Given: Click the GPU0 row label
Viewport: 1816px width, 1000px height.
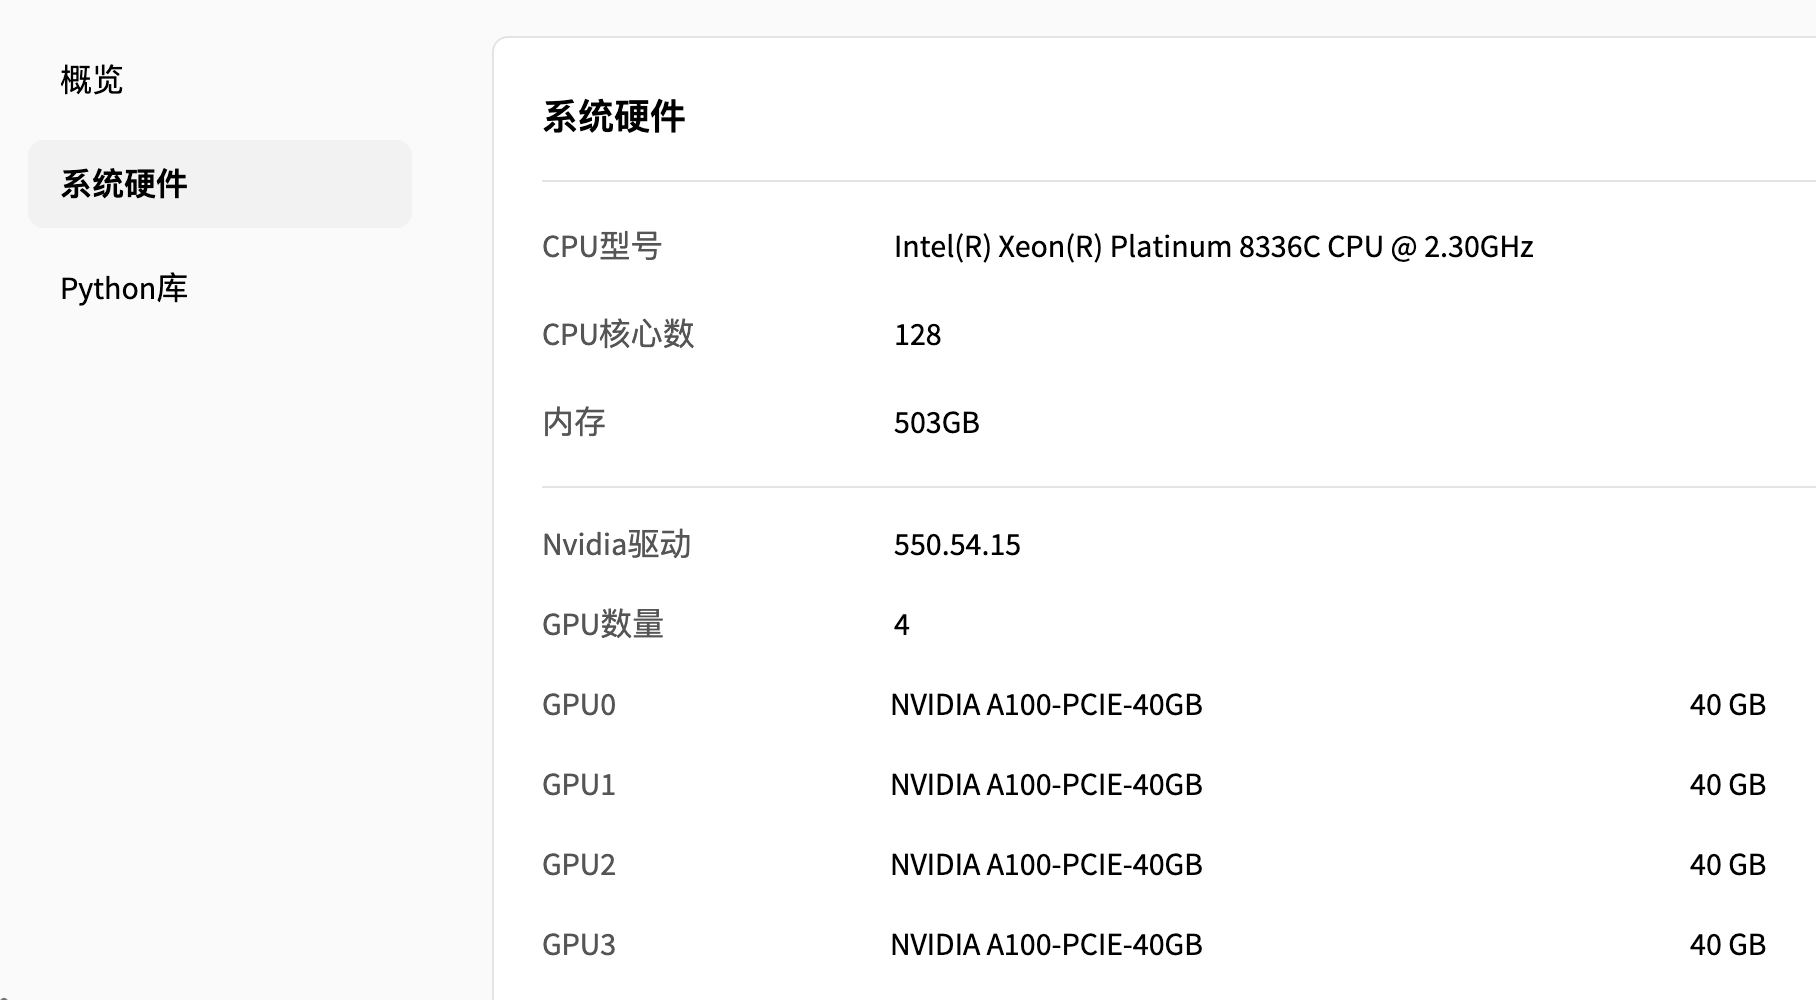Looking at the screenshot, I should pyautogui.click(x=578, y=705).
